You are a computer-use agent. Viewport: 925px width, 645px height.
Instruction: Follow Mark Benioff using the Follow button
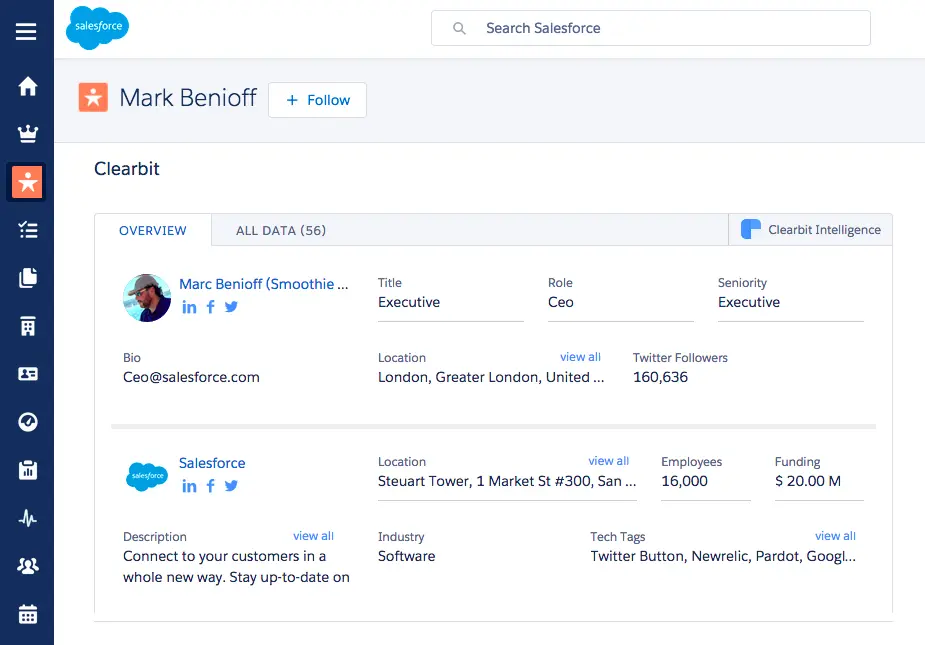317,100
